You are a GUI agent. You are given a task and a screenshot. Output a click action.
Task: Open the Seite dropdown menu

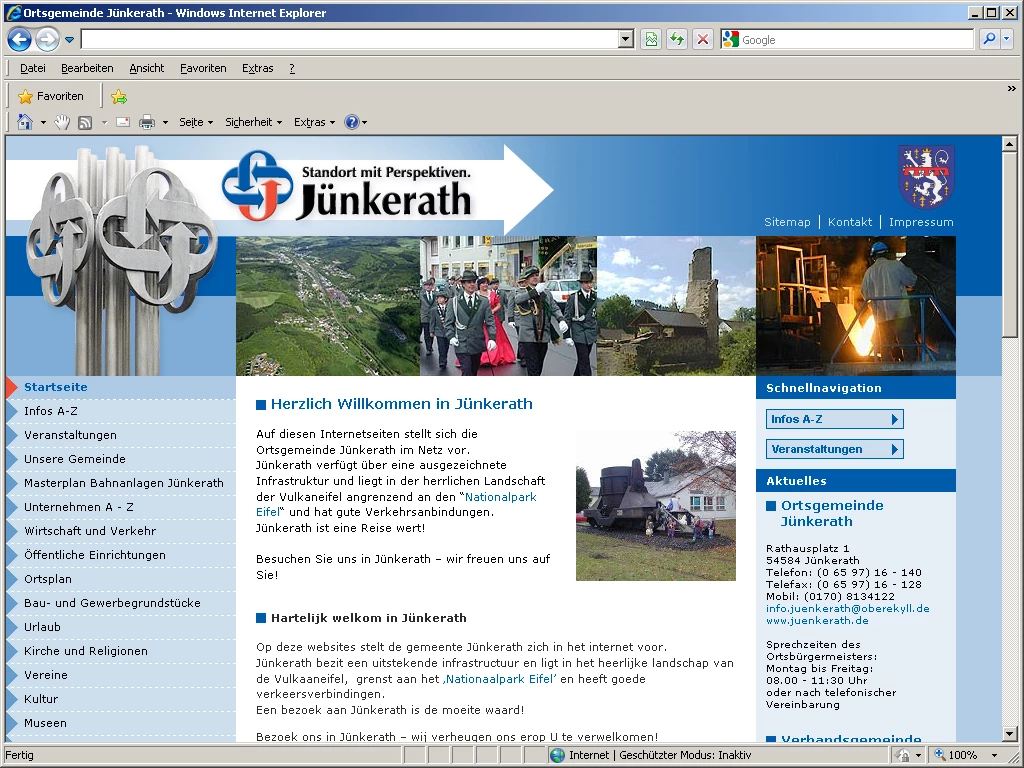click(x=196, y=122)
